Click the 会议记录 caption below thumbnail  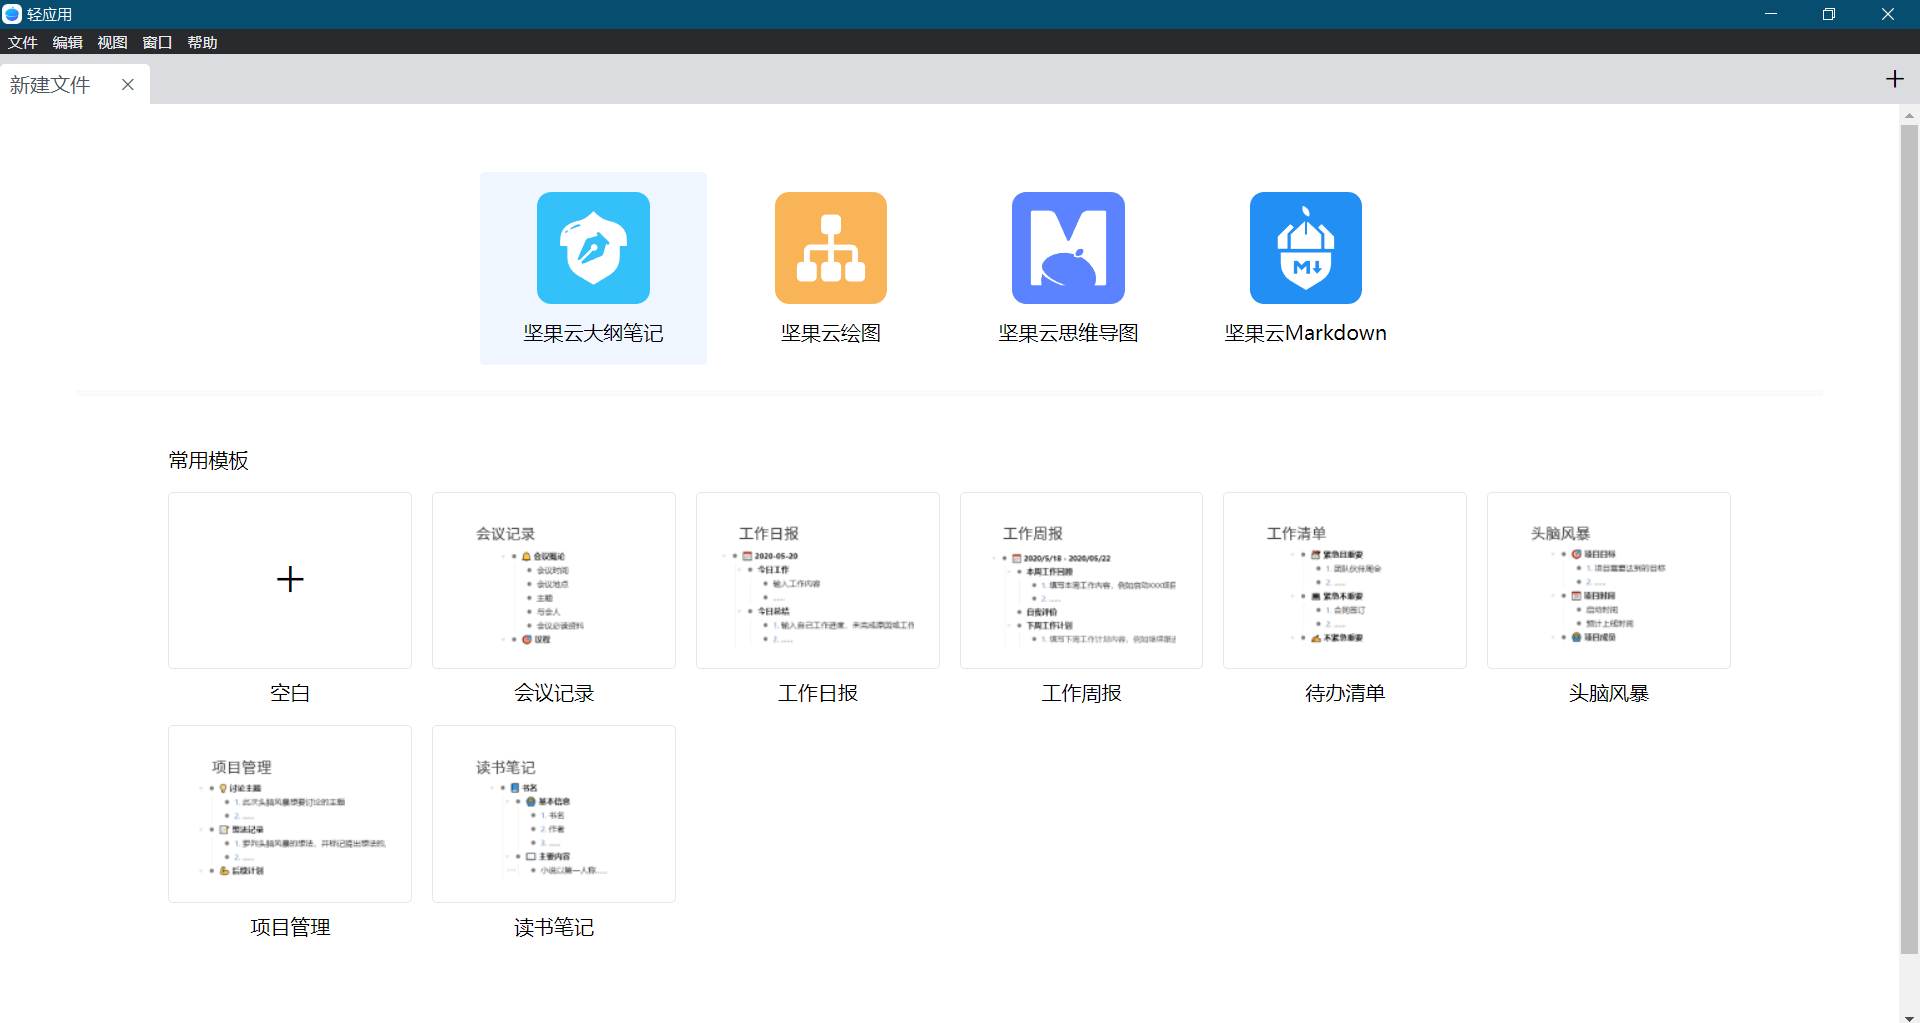554,693
